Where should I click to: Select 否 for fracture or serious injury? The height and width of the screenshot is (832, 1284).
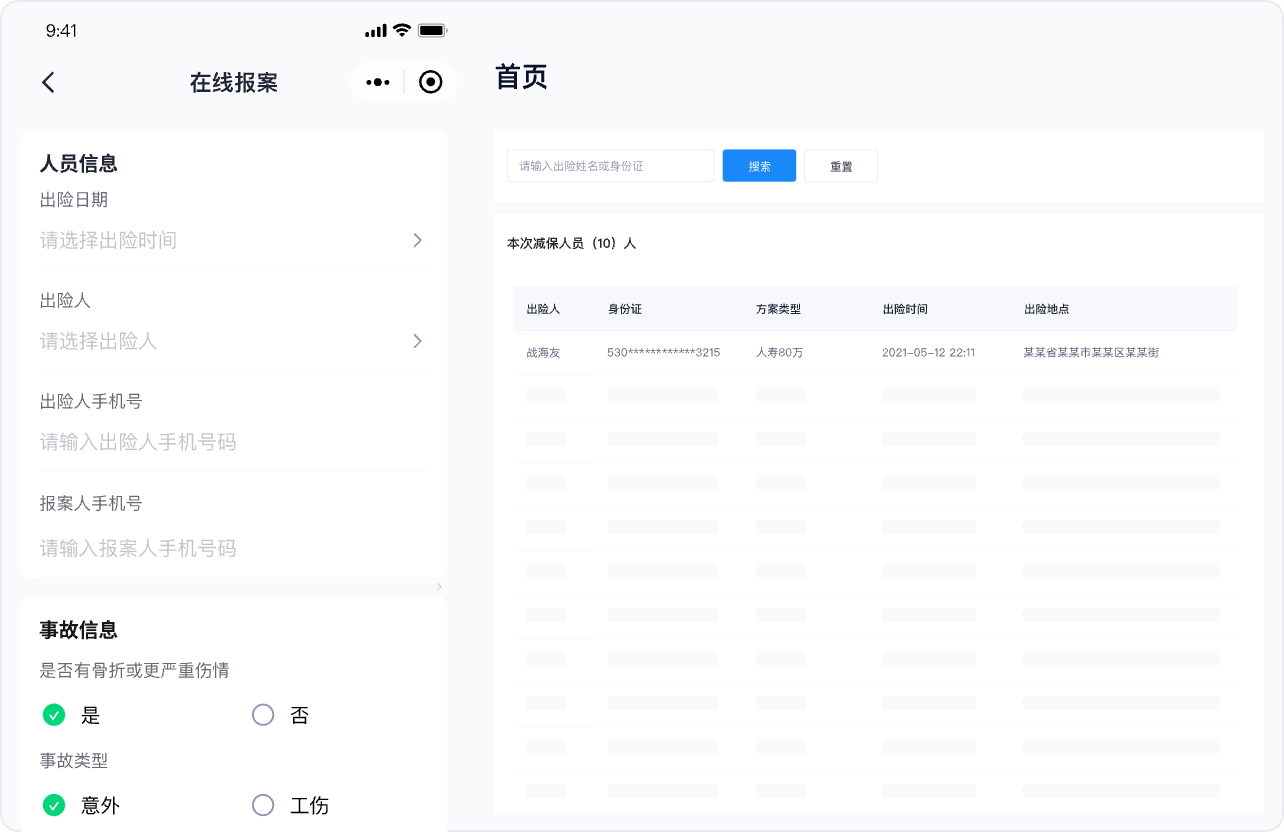coord(263,715)
